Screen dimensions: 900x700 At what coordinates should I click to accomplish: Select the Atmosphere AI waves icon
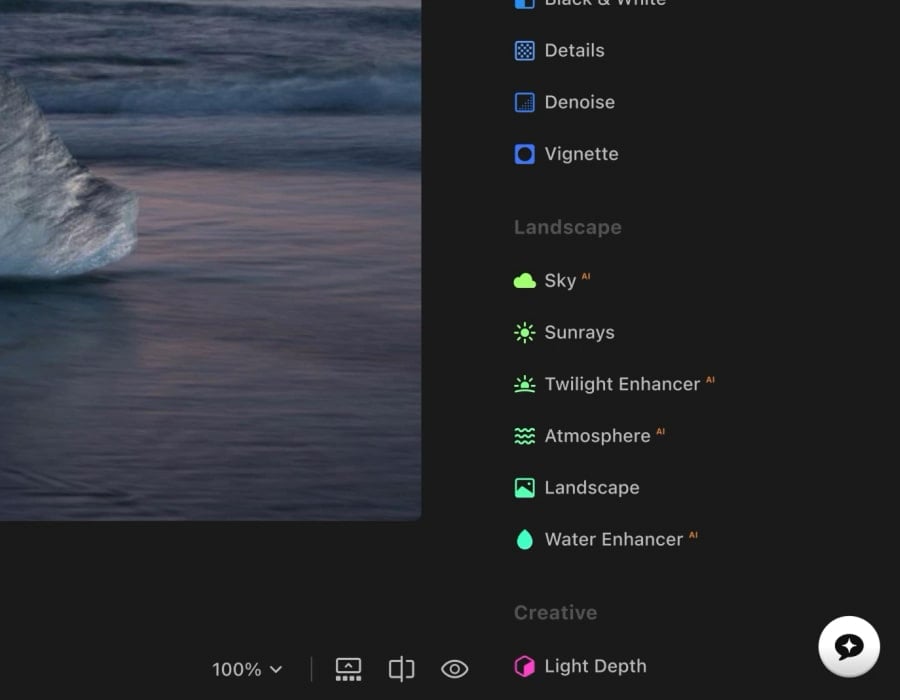[x=523, y=435]
